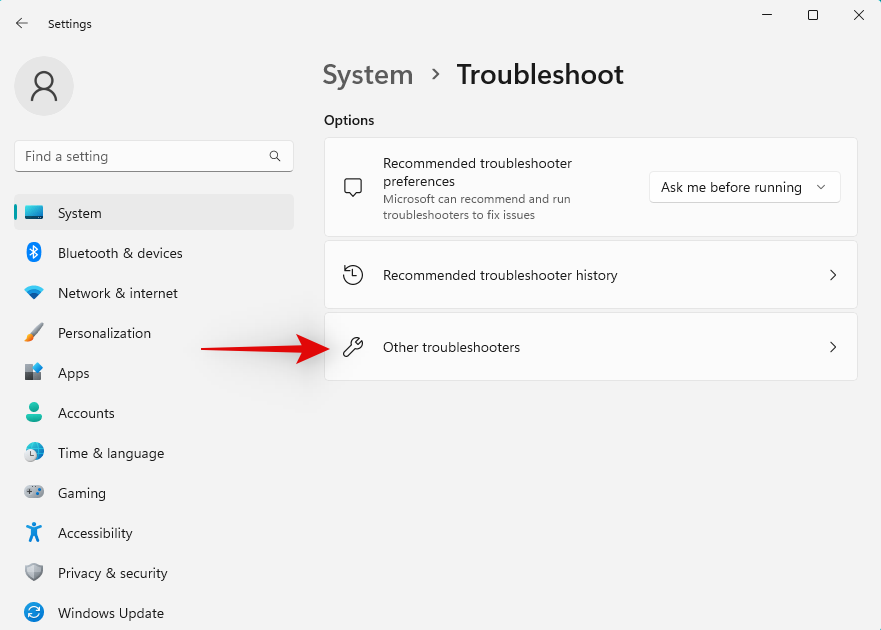Click the Gaming controller icon
The height and width of the screenshot is (630, 881).
tap(34, 492)
